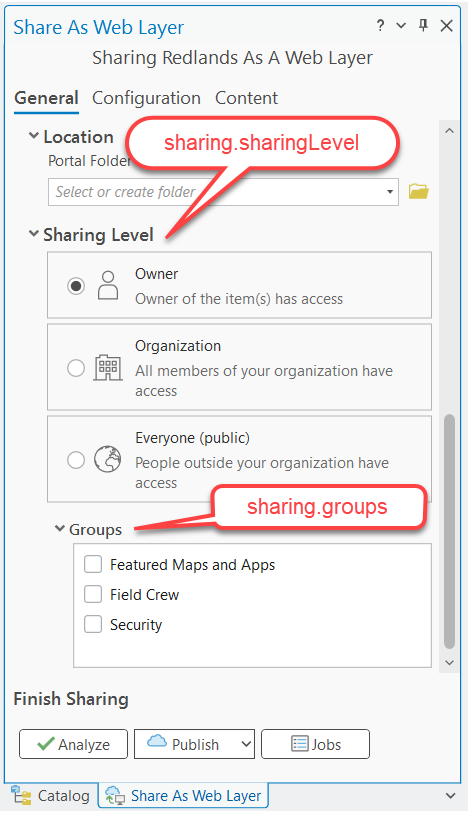Click the Everyone globe icon
This screenshot has width=470, height=817.
[x=107, y=460]
